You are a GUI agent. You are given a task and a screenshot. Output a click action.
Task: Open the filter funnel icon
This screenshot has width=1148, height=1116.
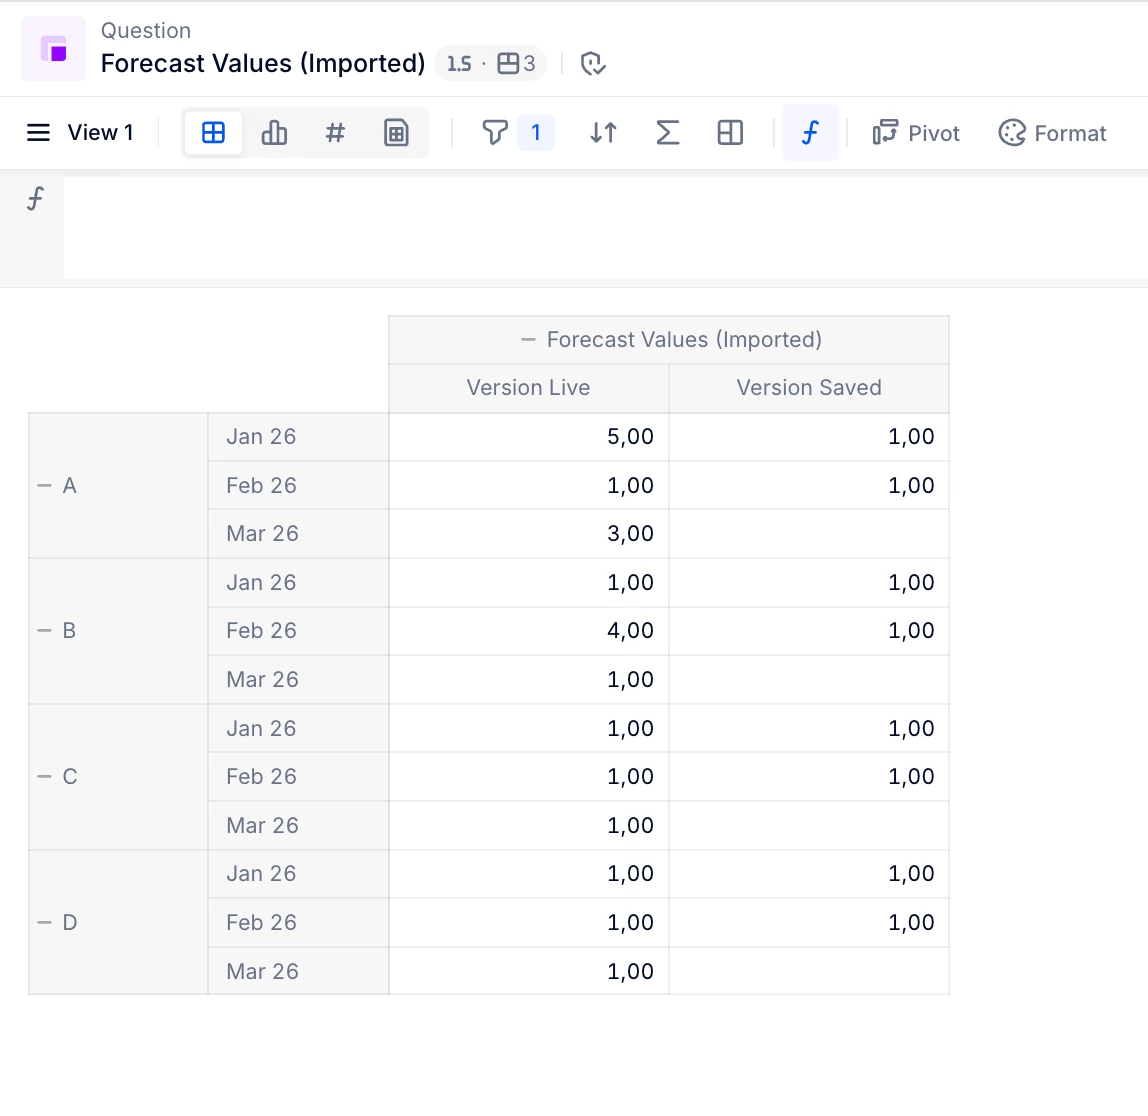tap(494, 133)
